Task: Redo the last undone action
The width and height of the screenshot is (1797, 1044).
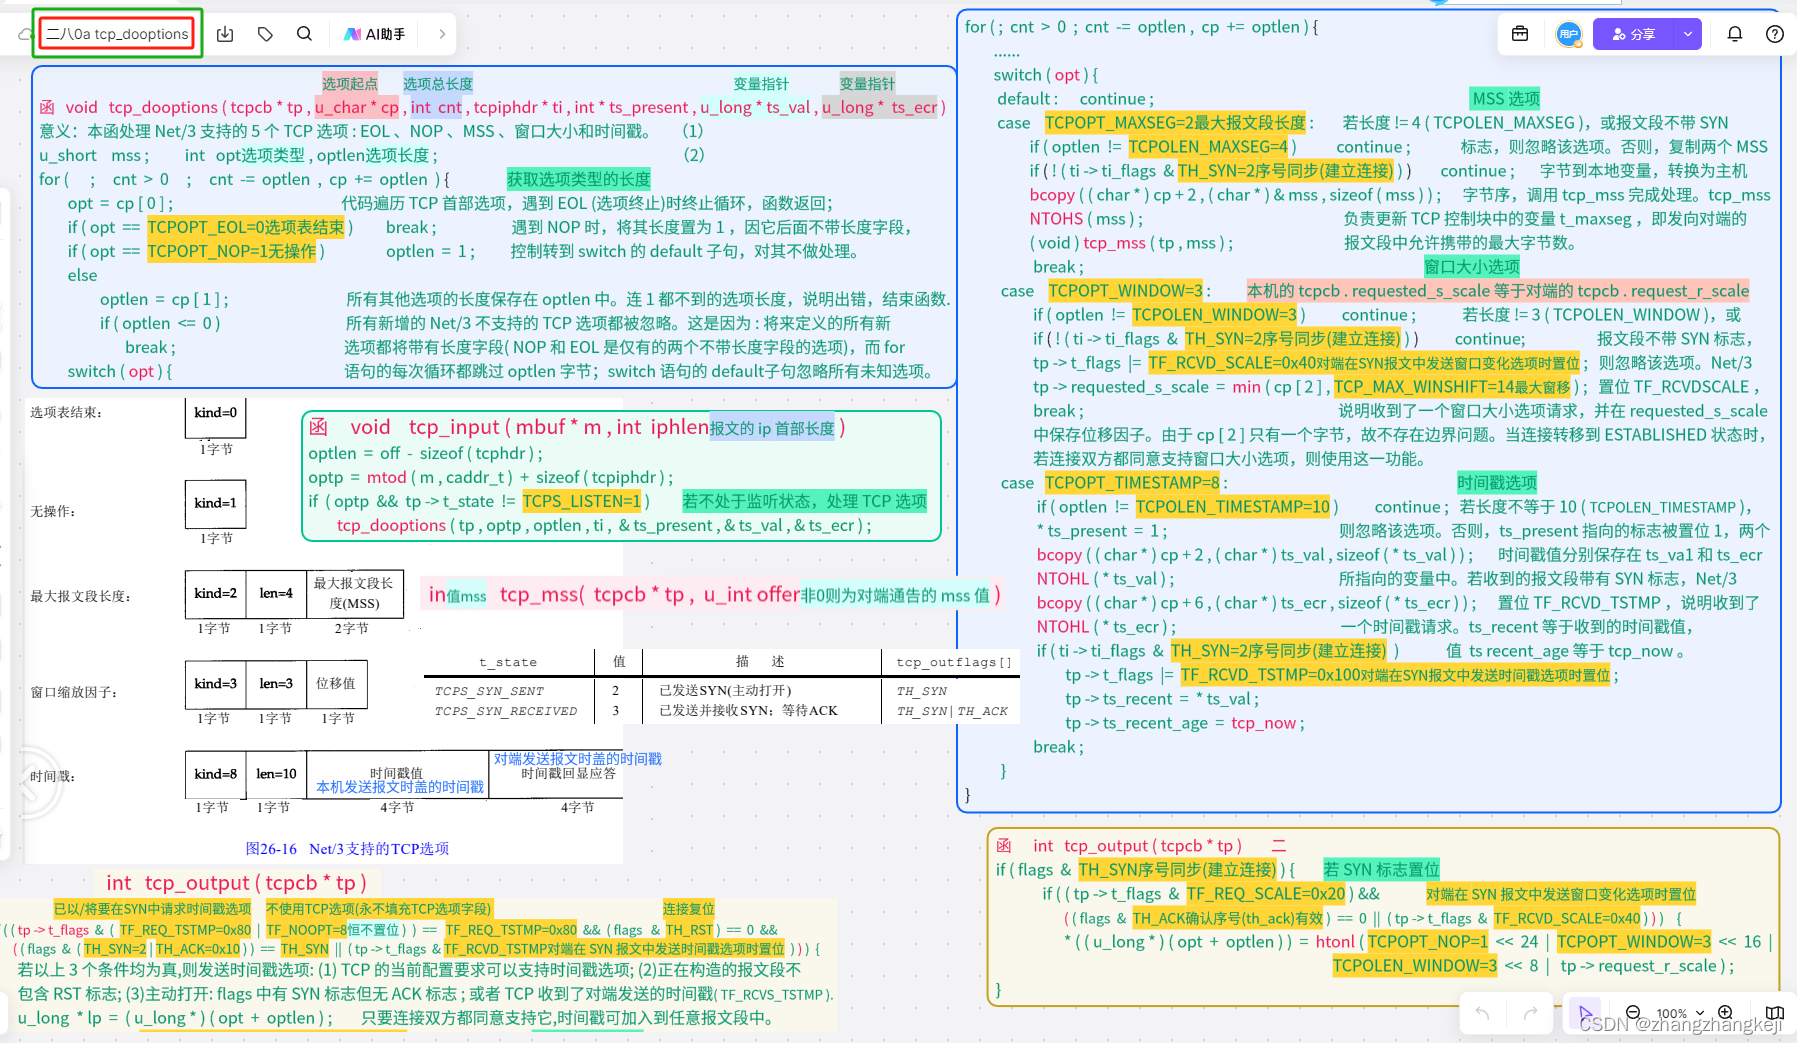Action: tap(1530, 1013)
